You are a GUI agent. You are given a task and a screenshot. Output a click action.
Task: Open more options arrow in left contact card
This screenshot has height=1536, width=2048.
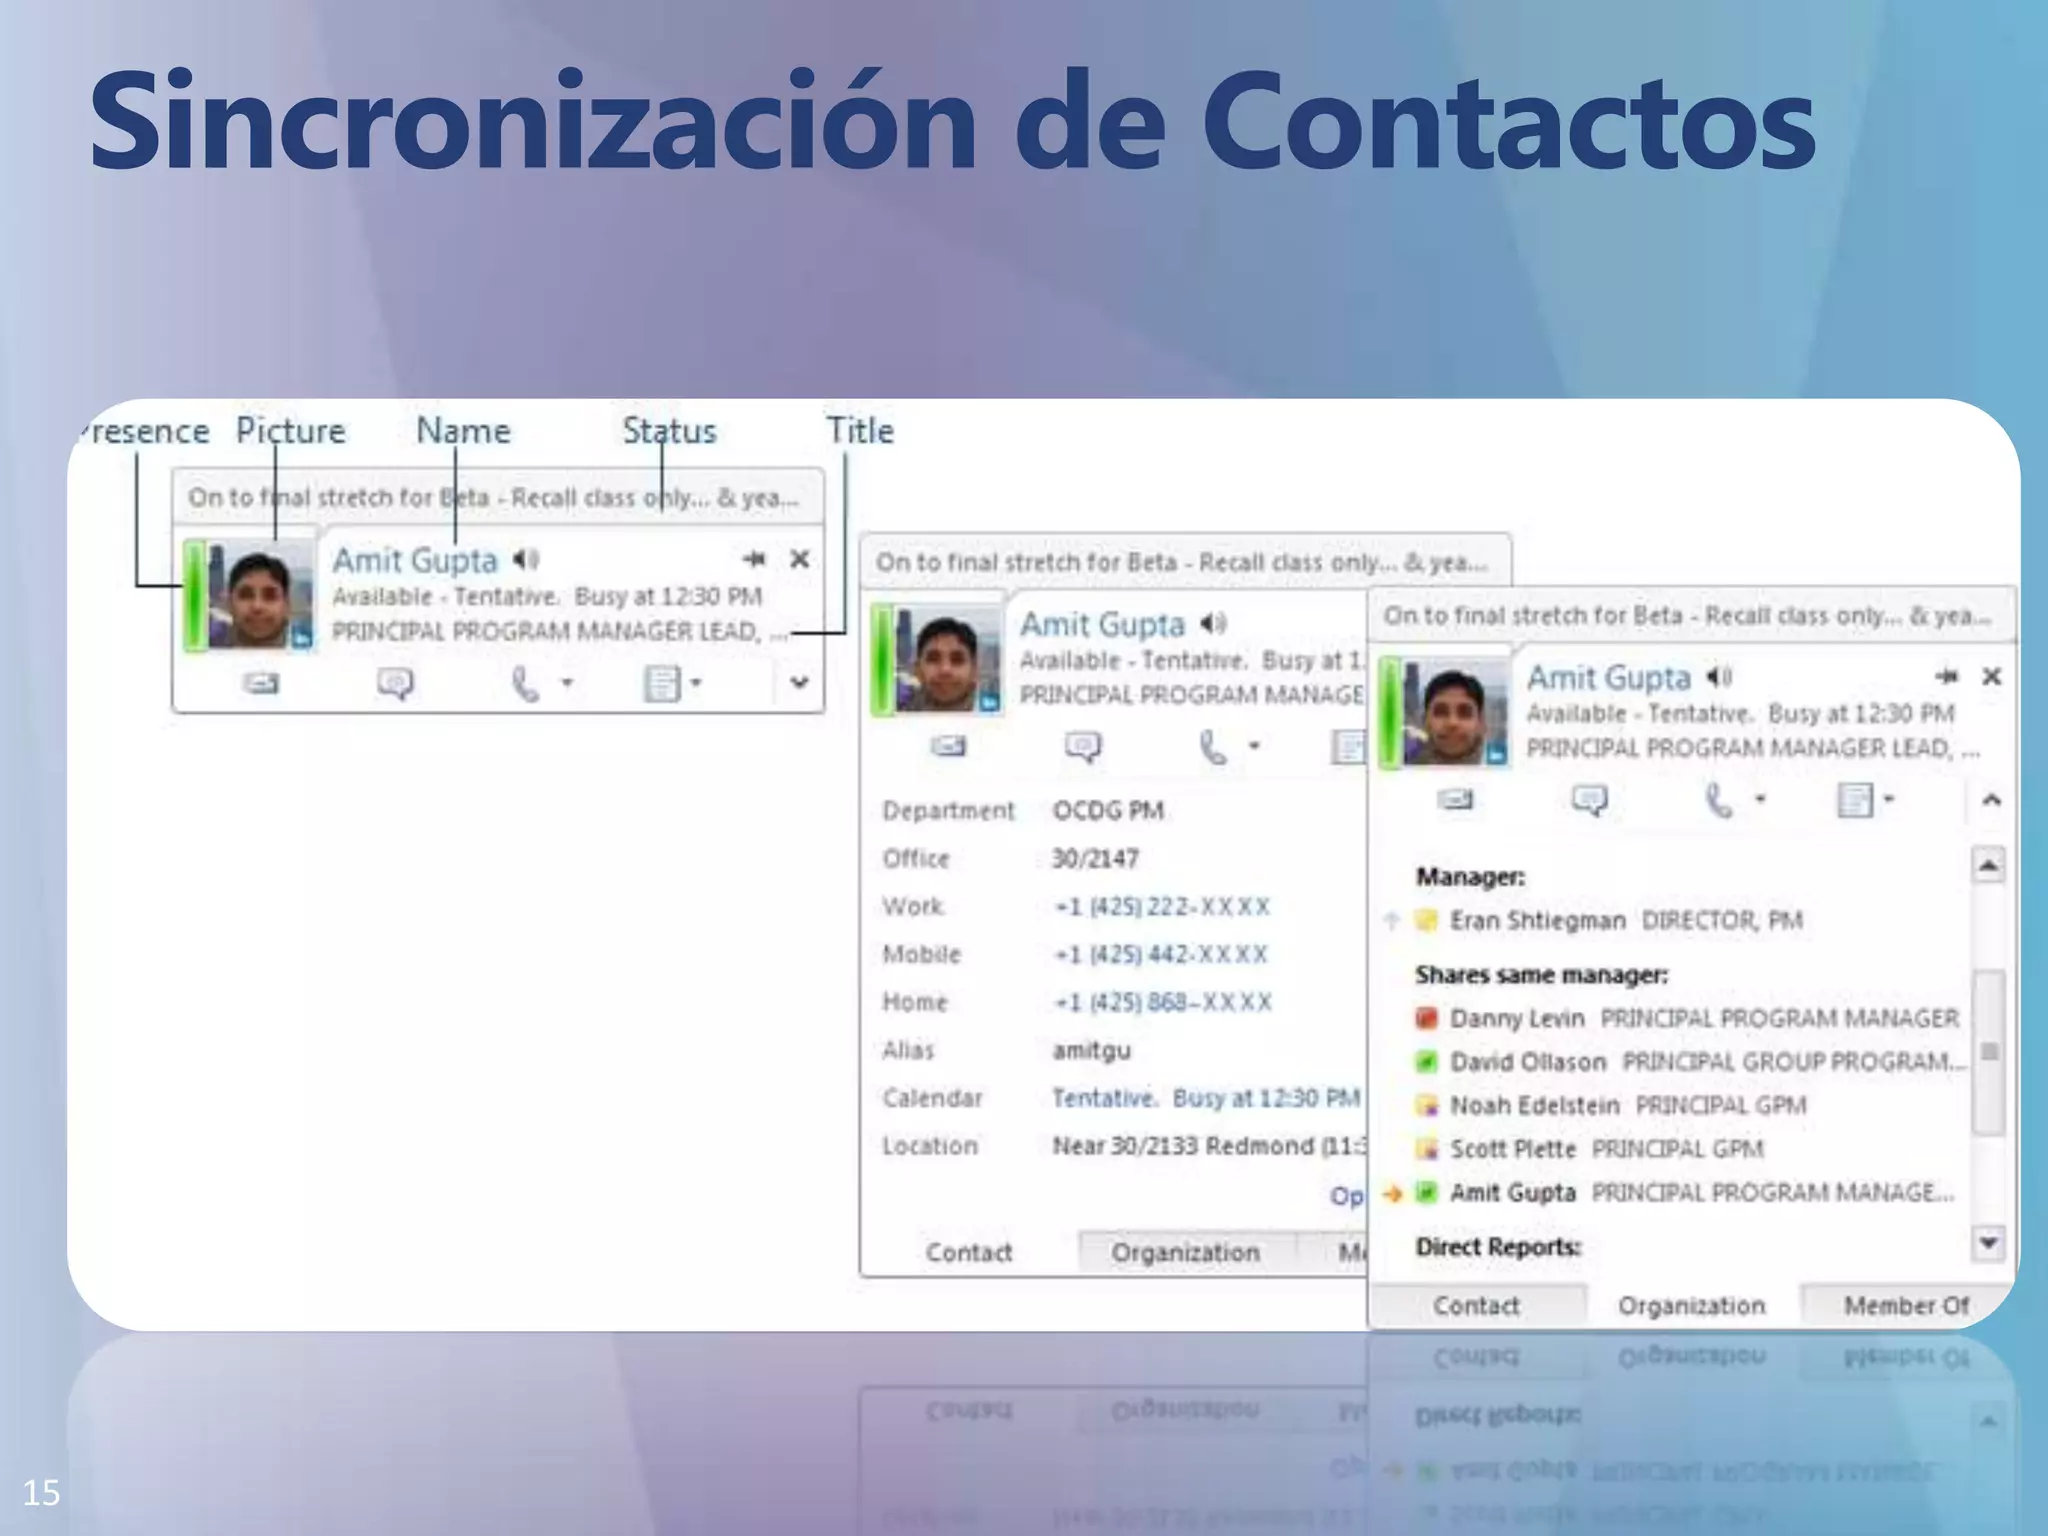tap(696, 683)
